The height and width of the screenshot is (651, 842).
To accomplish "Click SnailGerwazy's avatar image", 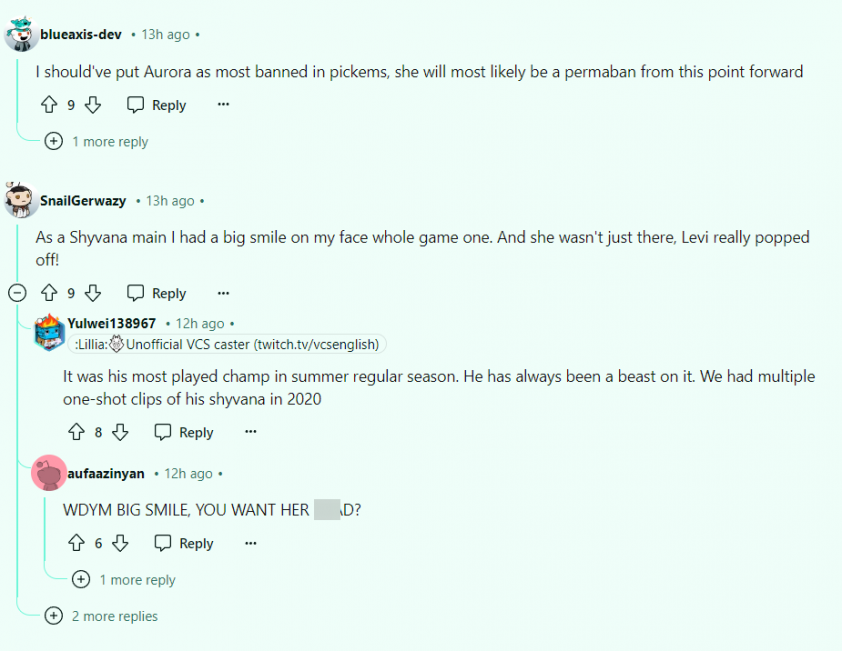I will pos(20,199).
